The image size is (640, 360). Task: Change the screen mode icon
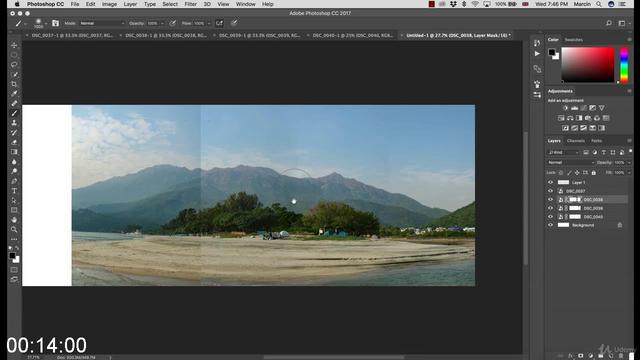coord(14,280)
